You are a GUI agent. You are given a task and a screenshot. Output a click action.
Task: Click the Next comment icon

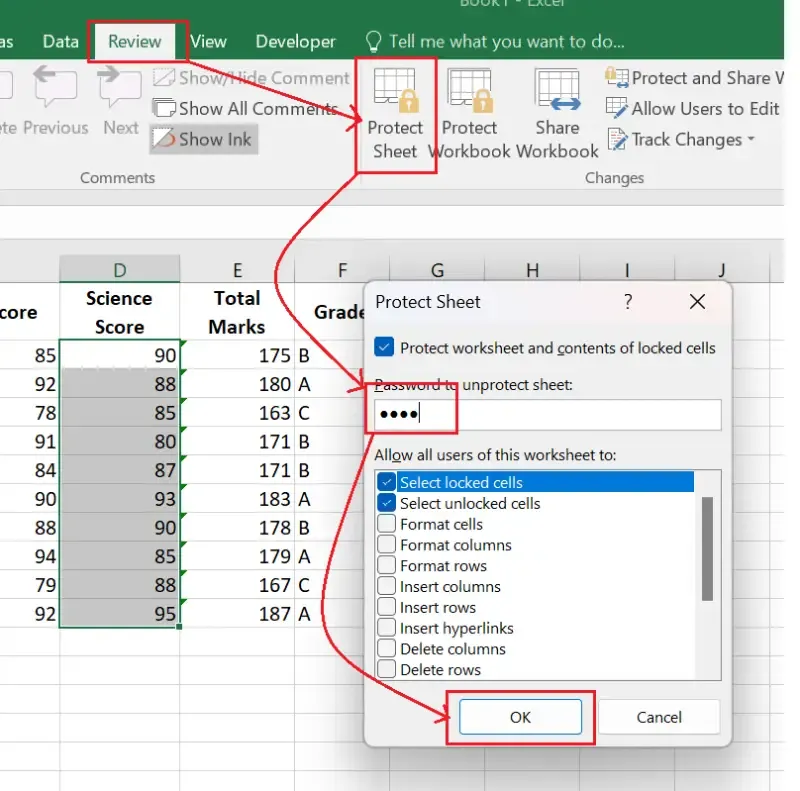click(x=121, y=88)
